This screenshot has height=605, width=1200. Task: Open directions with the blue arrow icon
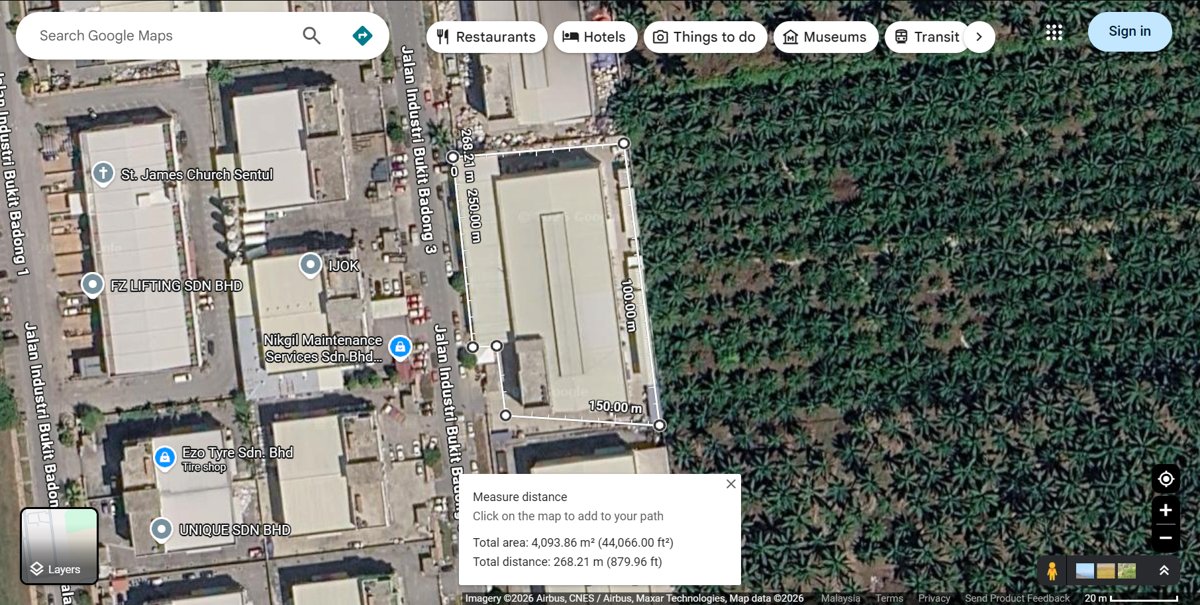pos(362,36)
